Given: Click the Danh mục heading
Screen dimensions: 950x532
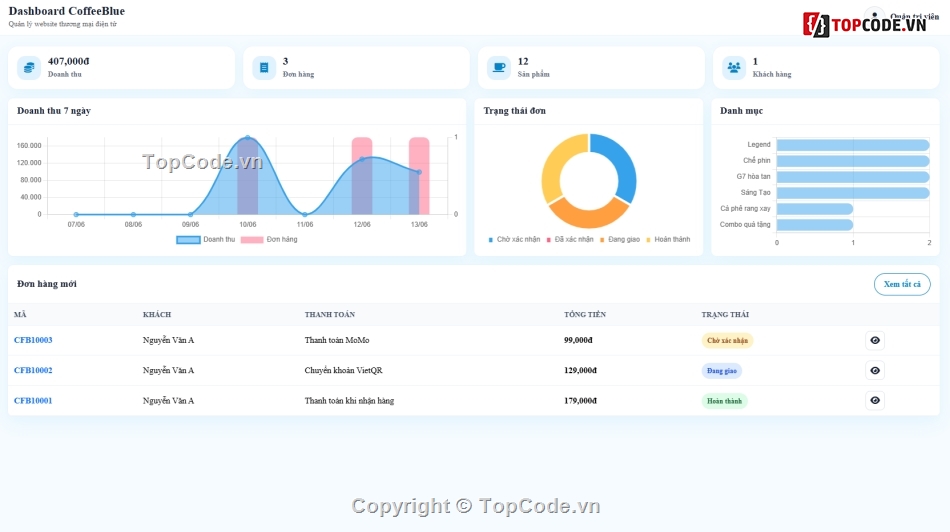Looking at the screenshot, I should 741,111.
